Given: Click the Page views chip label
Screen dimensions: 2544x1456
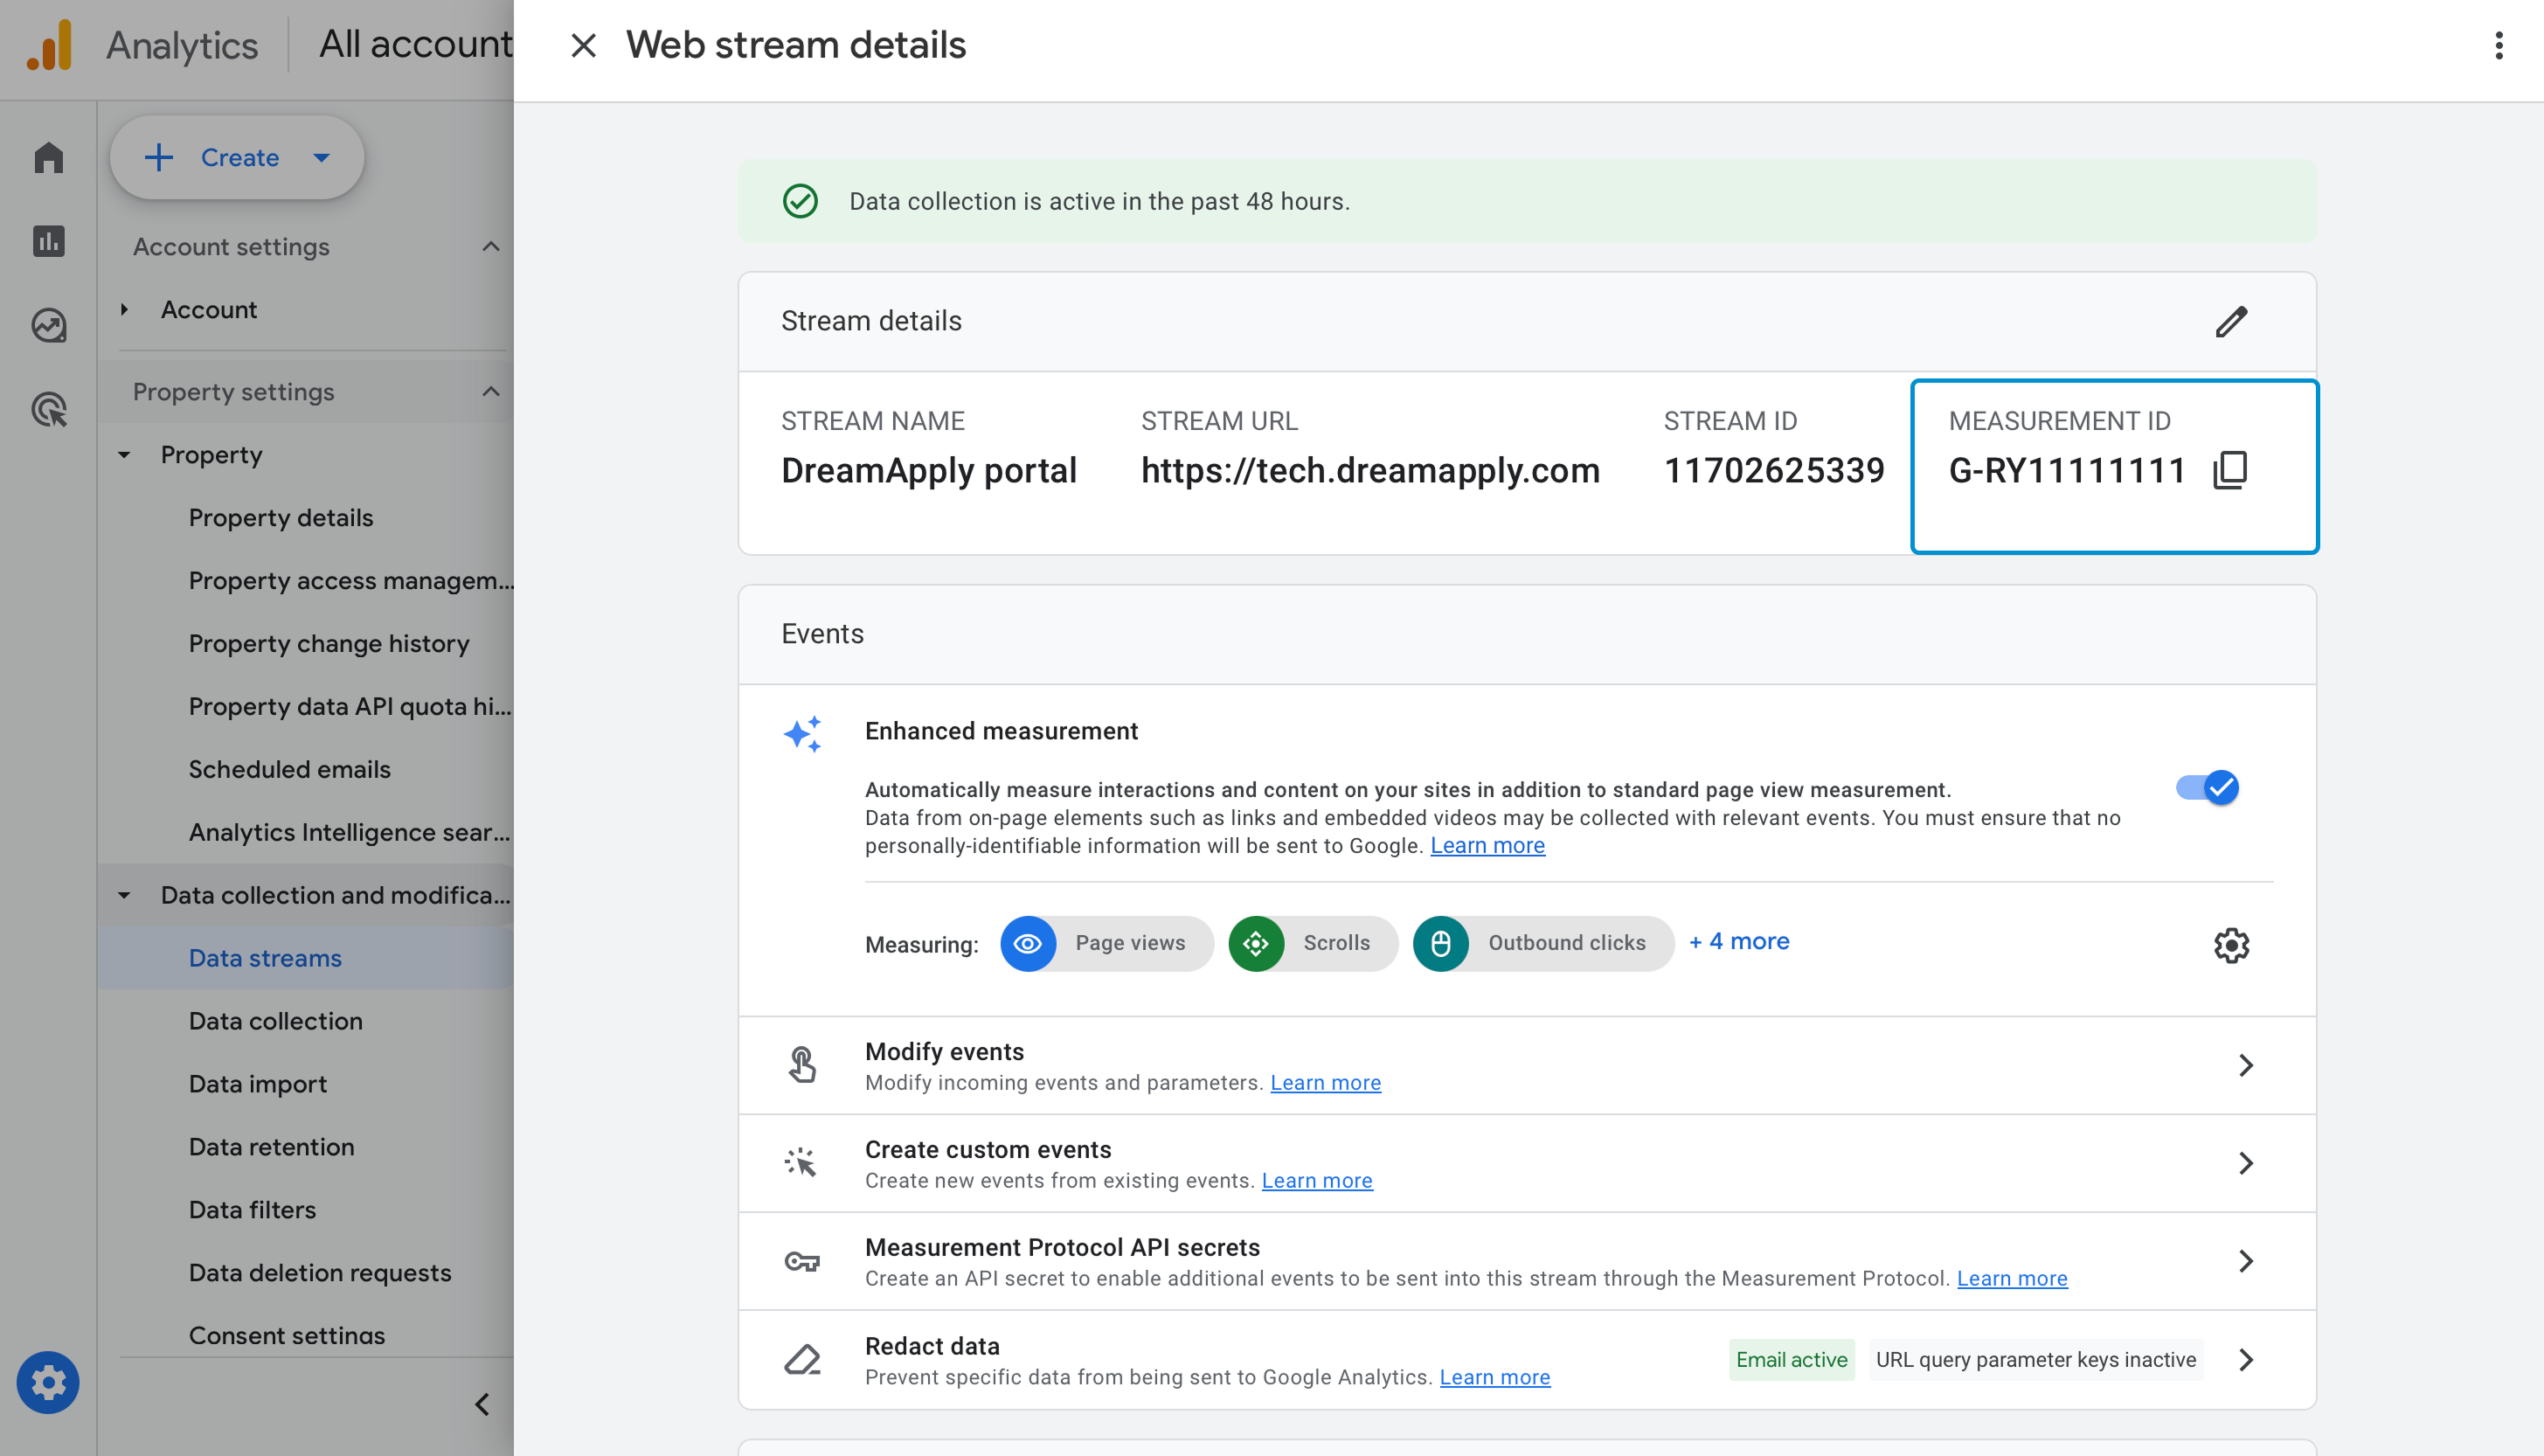Looking at the screenshot, I should [1130, 943].
